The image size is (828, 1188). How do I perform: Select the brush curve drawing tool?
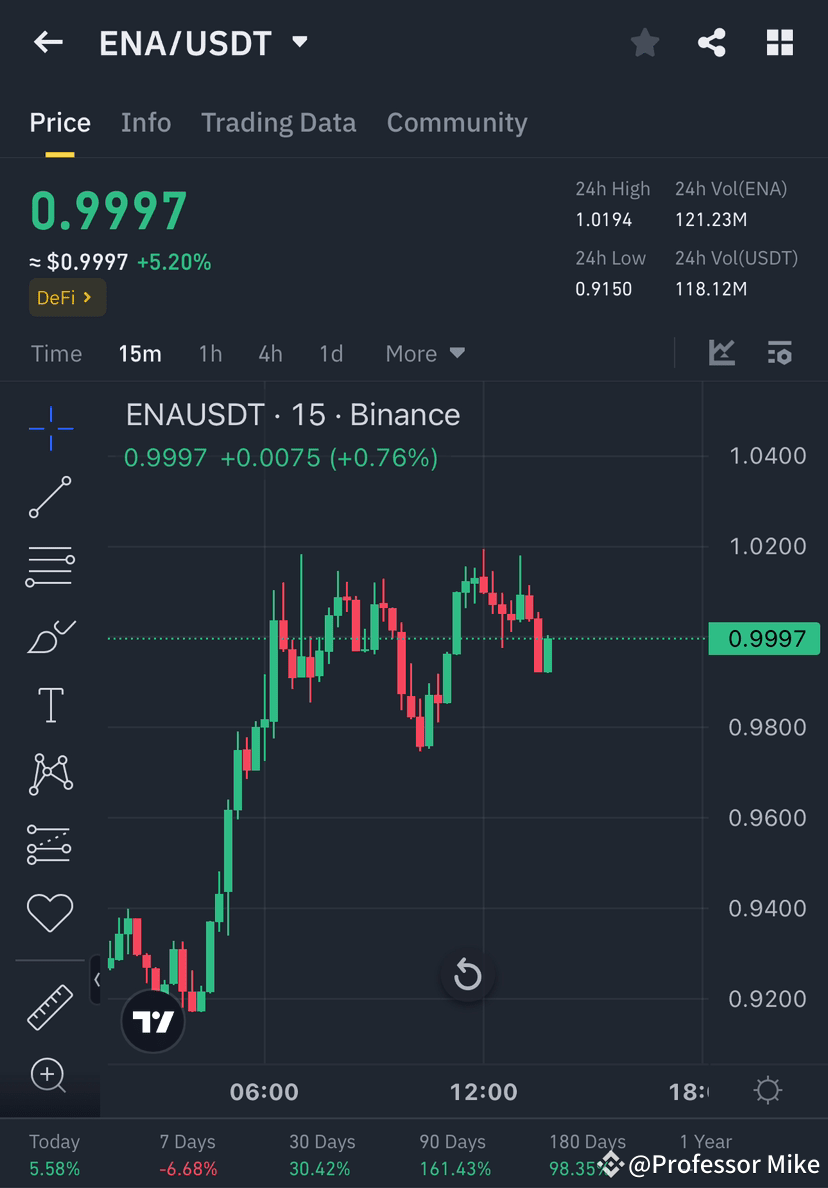pyautogui.click(x=50, y=636)
